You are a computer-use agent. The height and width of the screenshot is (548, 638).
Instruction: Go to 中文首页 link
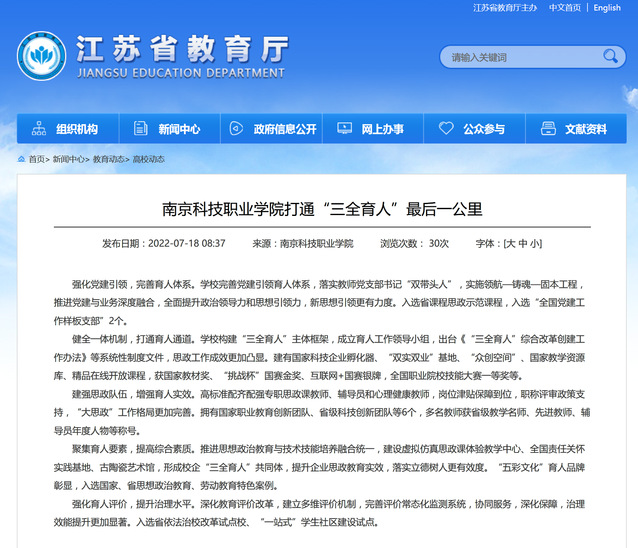coord(565,8)
